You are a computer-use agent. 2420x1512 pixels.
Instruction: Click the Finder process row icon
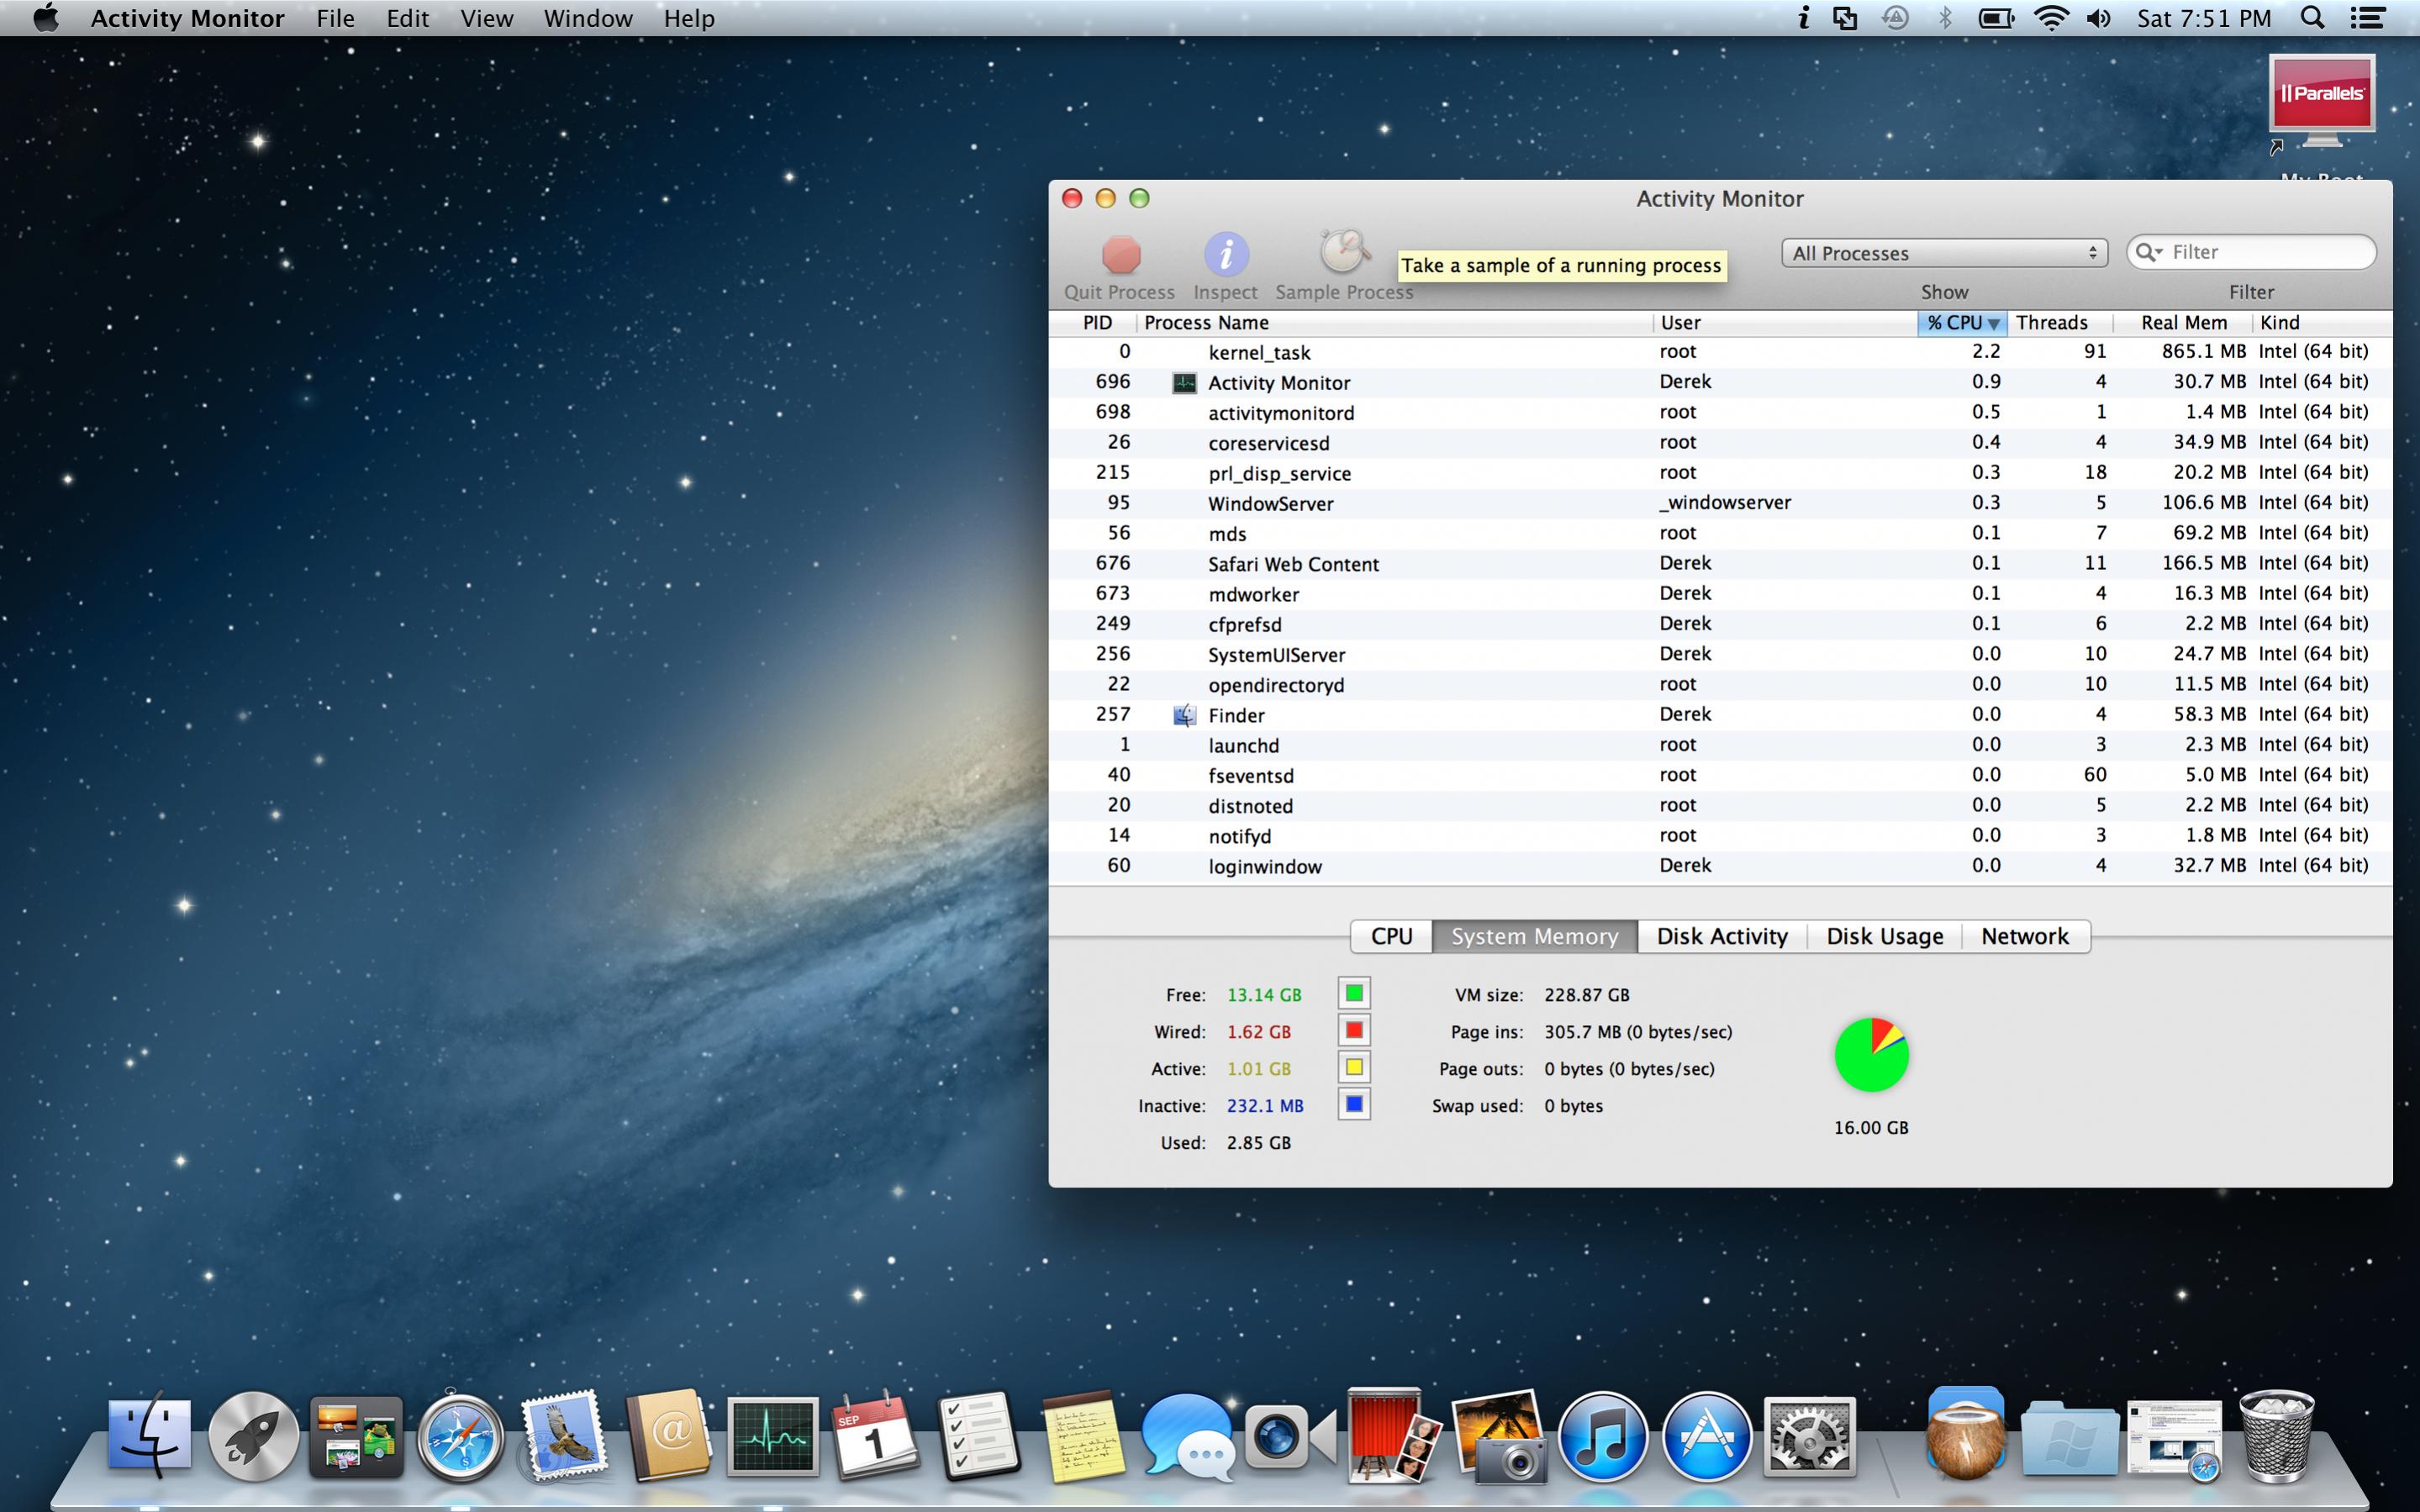coord(1184,715)
